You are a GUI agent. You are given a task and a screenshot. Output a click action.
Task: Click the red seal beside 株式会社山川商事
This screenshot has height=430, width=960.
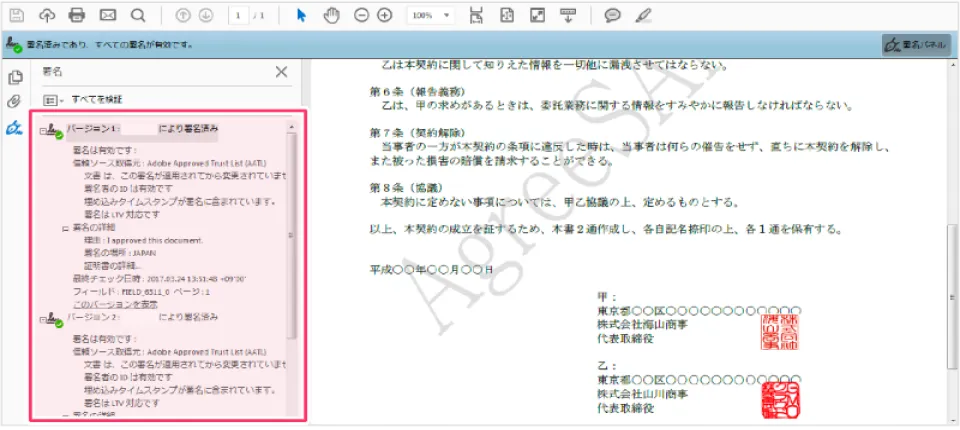780,401
